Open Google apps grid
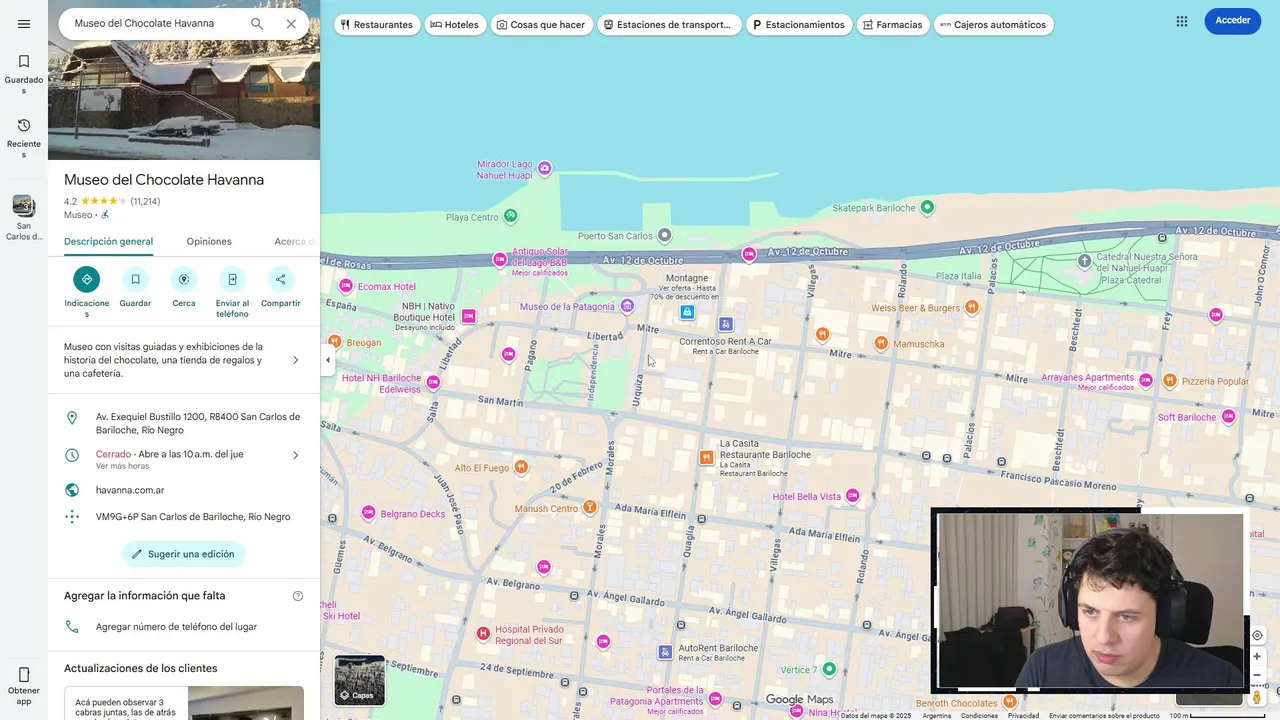Image resolution: width=1280 pixels, height=720 pixels. 1182,21
